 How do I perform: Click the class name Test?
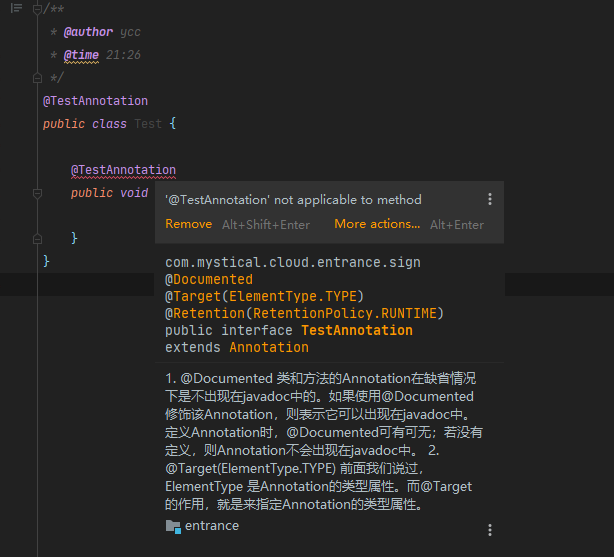[148, 124]
